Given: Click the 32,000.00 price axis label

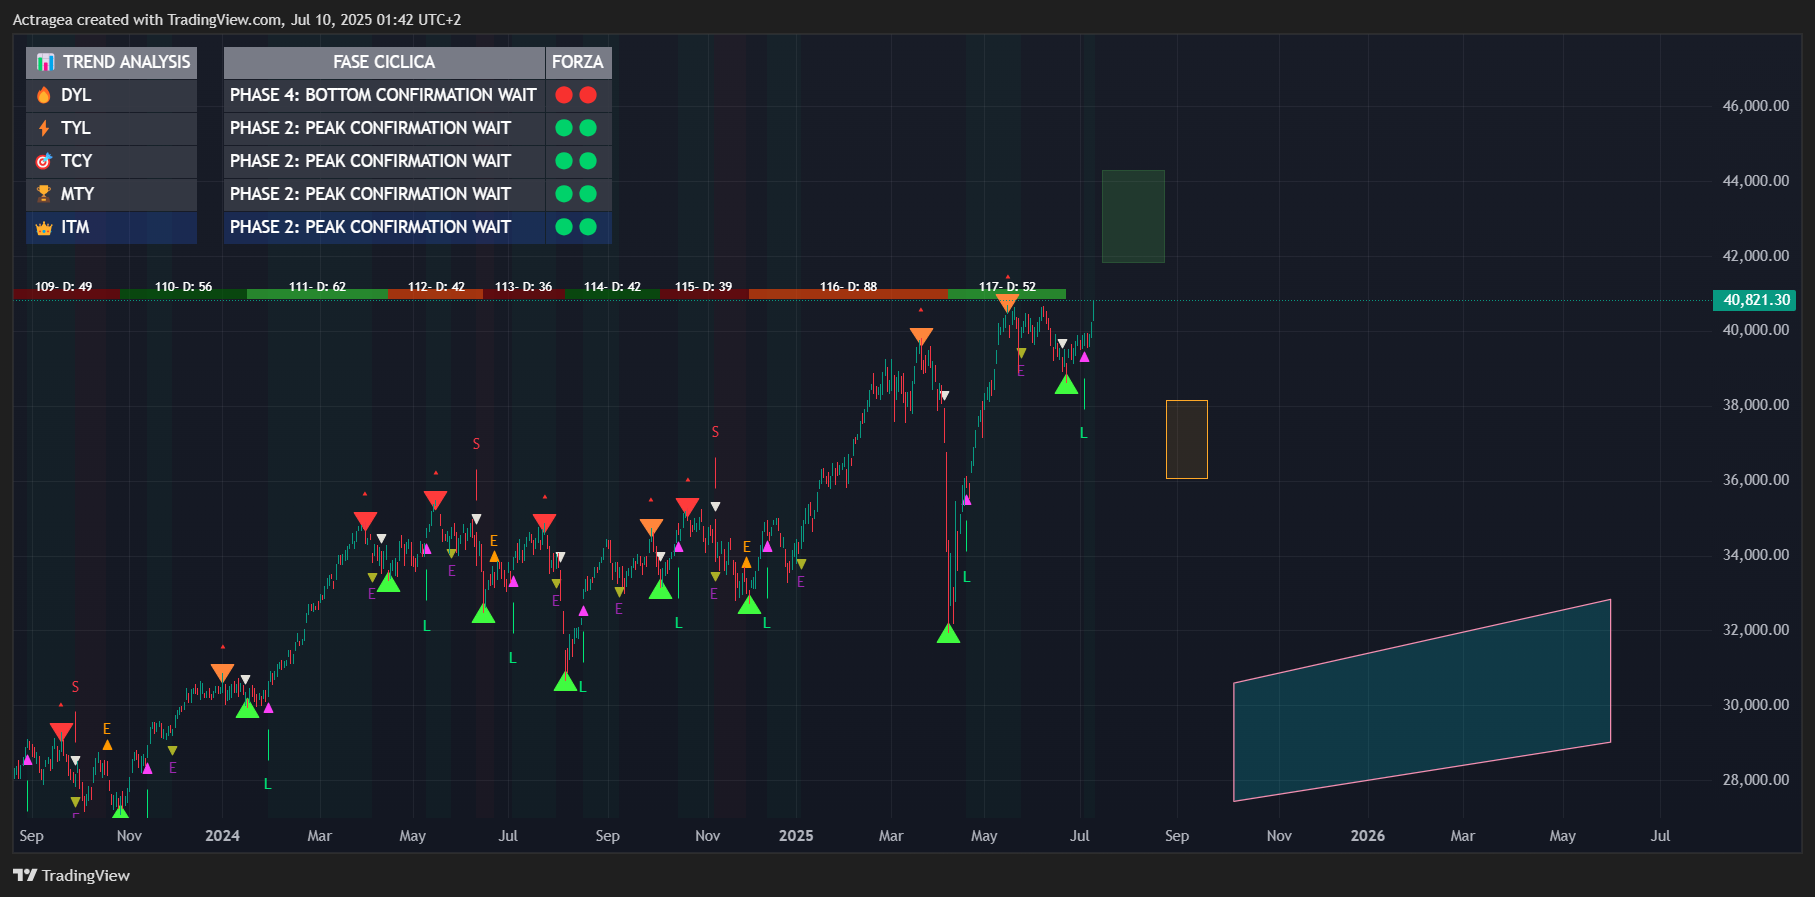Looking at the screenshot, I should [1755, 630].
